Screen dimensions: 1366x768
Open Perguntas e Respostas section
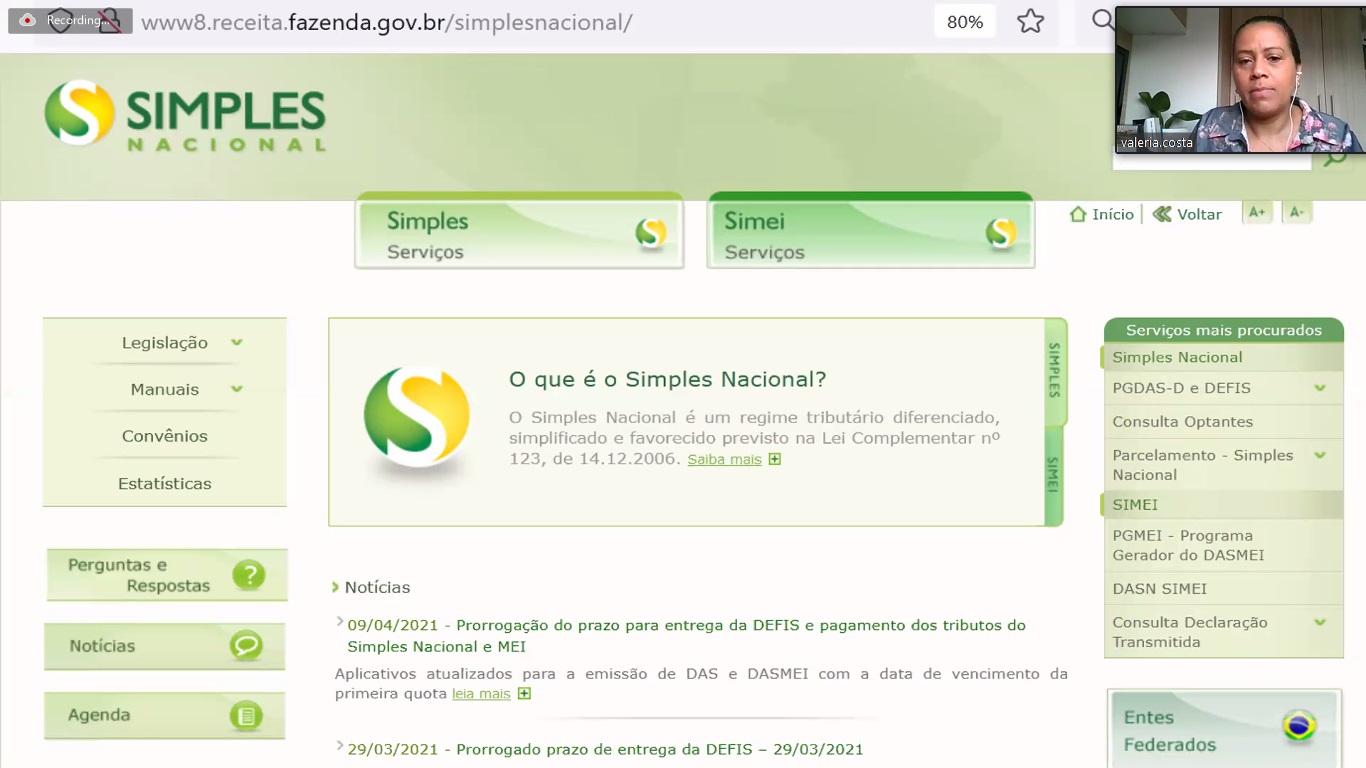tap(167, 575)
